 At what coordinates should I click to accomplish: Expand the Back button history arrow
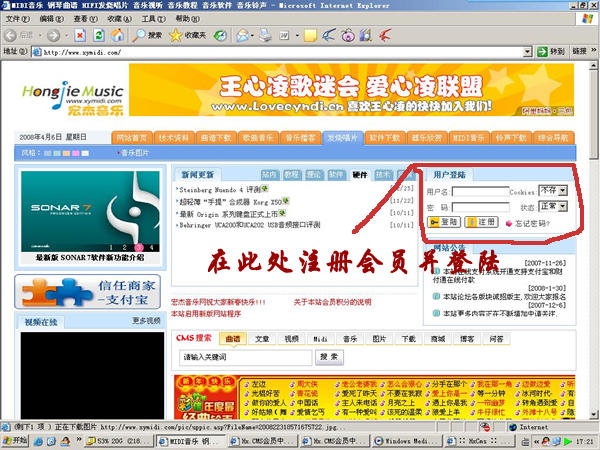(40, 36)
